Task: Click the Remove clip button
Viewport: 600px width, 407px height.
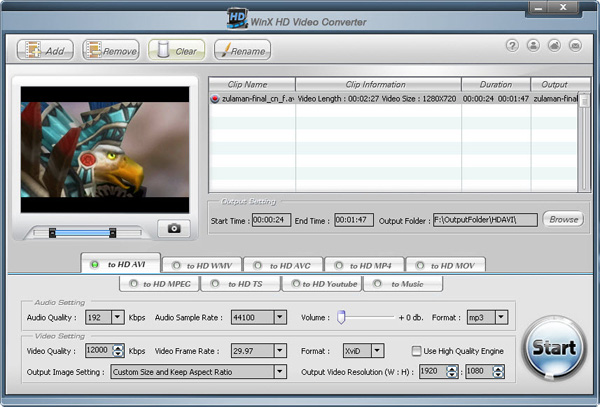Action: point(111,50)
